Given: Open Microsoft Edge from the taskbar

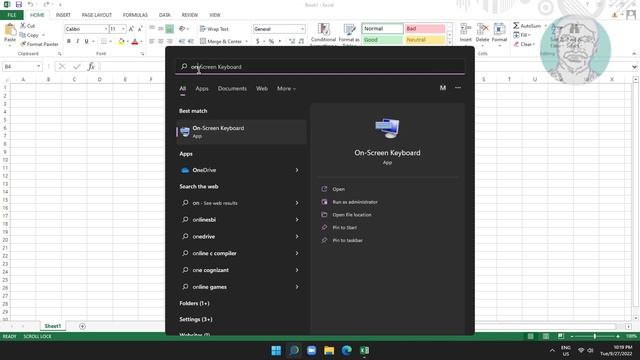Looking at the screenshot, I should [x=347, y=351].
